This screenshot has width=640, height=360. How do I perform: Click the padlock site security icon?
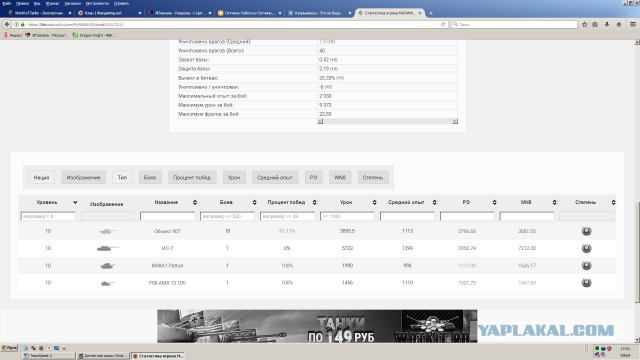[23, 24]
